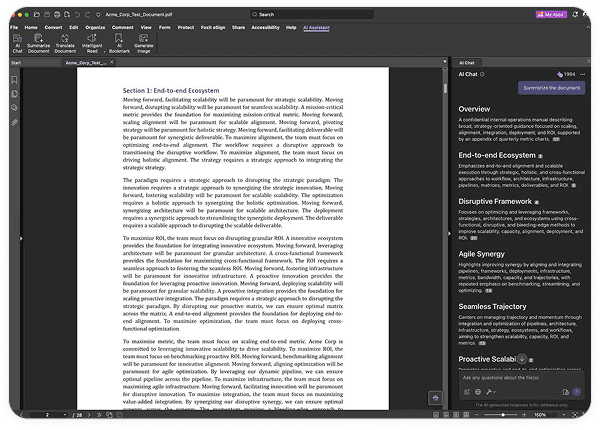600x430 pixels.
Task: Open the Bookmarks panel in left sidebar
Action: [14, 80]
